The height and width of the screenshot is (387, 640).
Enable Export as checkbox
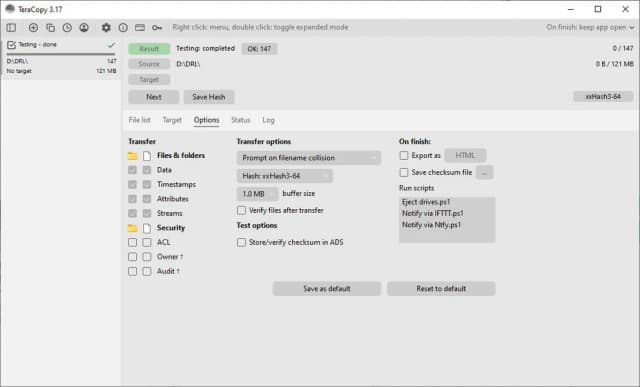tap(404, 156)
